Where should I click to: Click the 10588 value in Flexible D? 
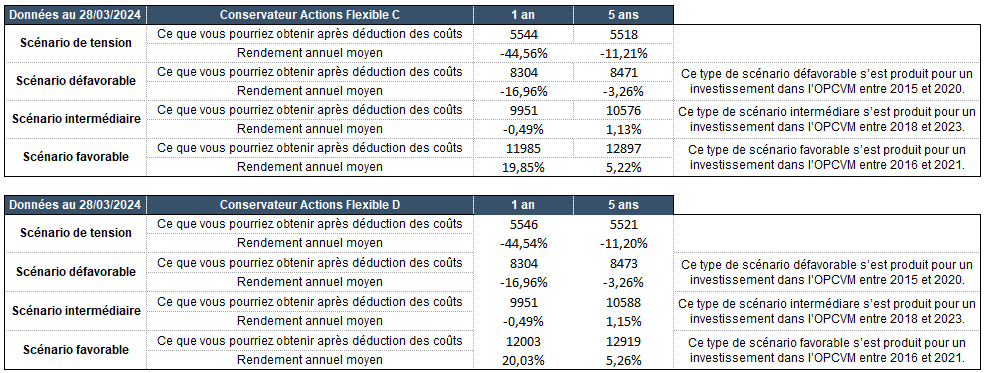(x=623, y=302)
